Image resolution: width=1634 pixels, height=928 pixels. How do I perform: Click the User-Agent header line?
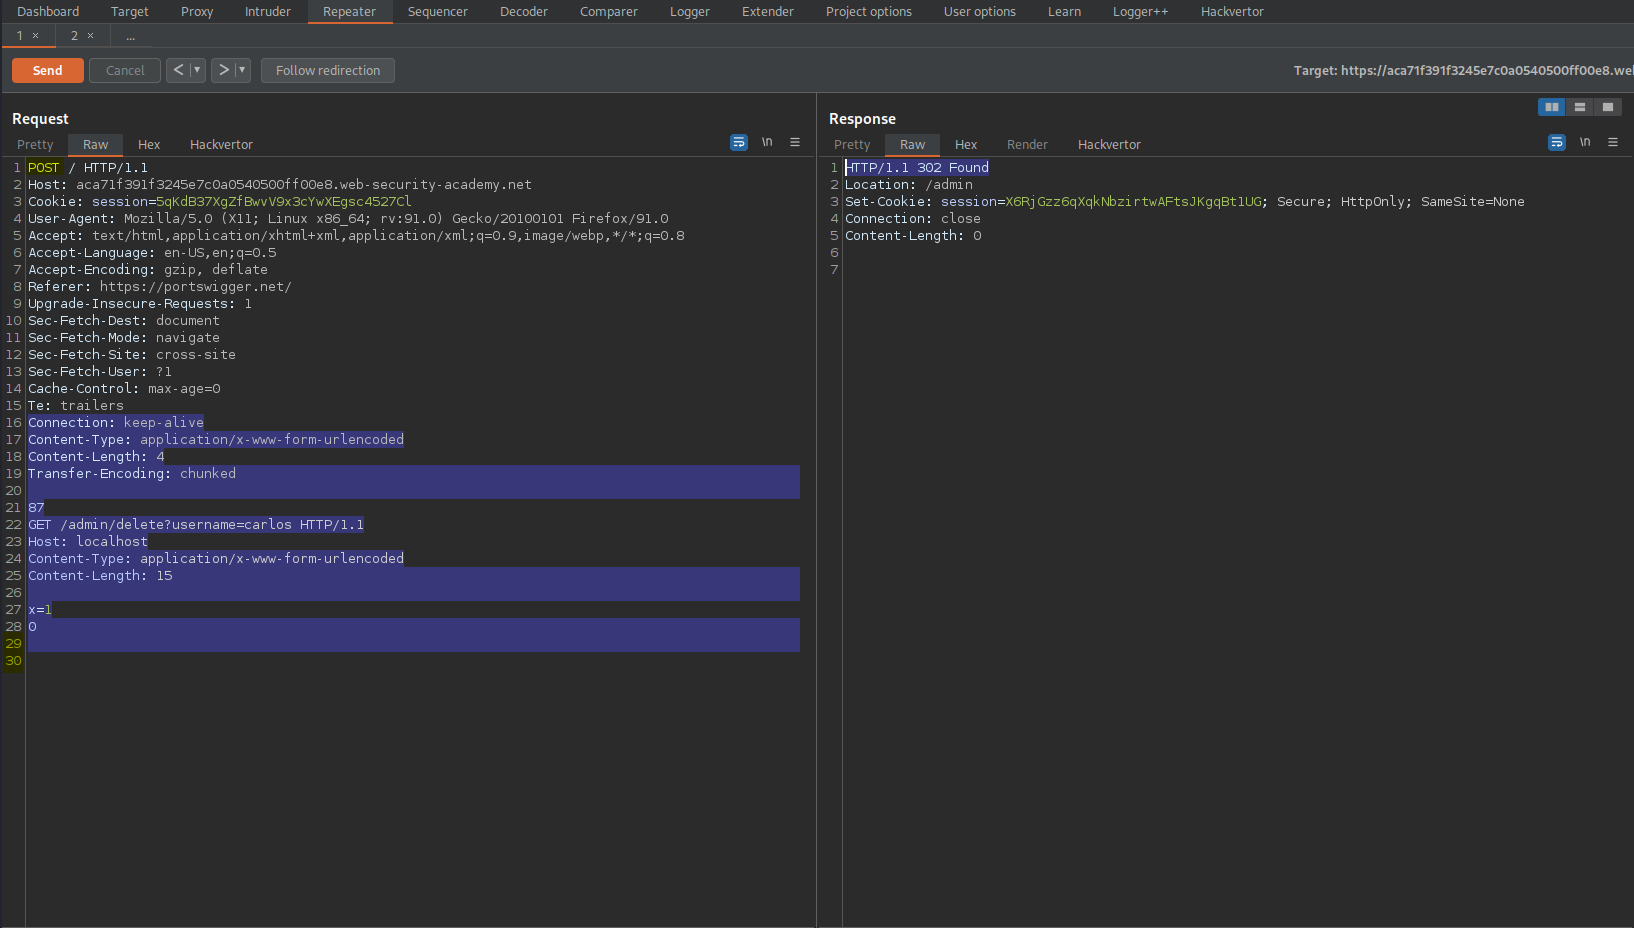pyautogui.click(x=348, y=219)
